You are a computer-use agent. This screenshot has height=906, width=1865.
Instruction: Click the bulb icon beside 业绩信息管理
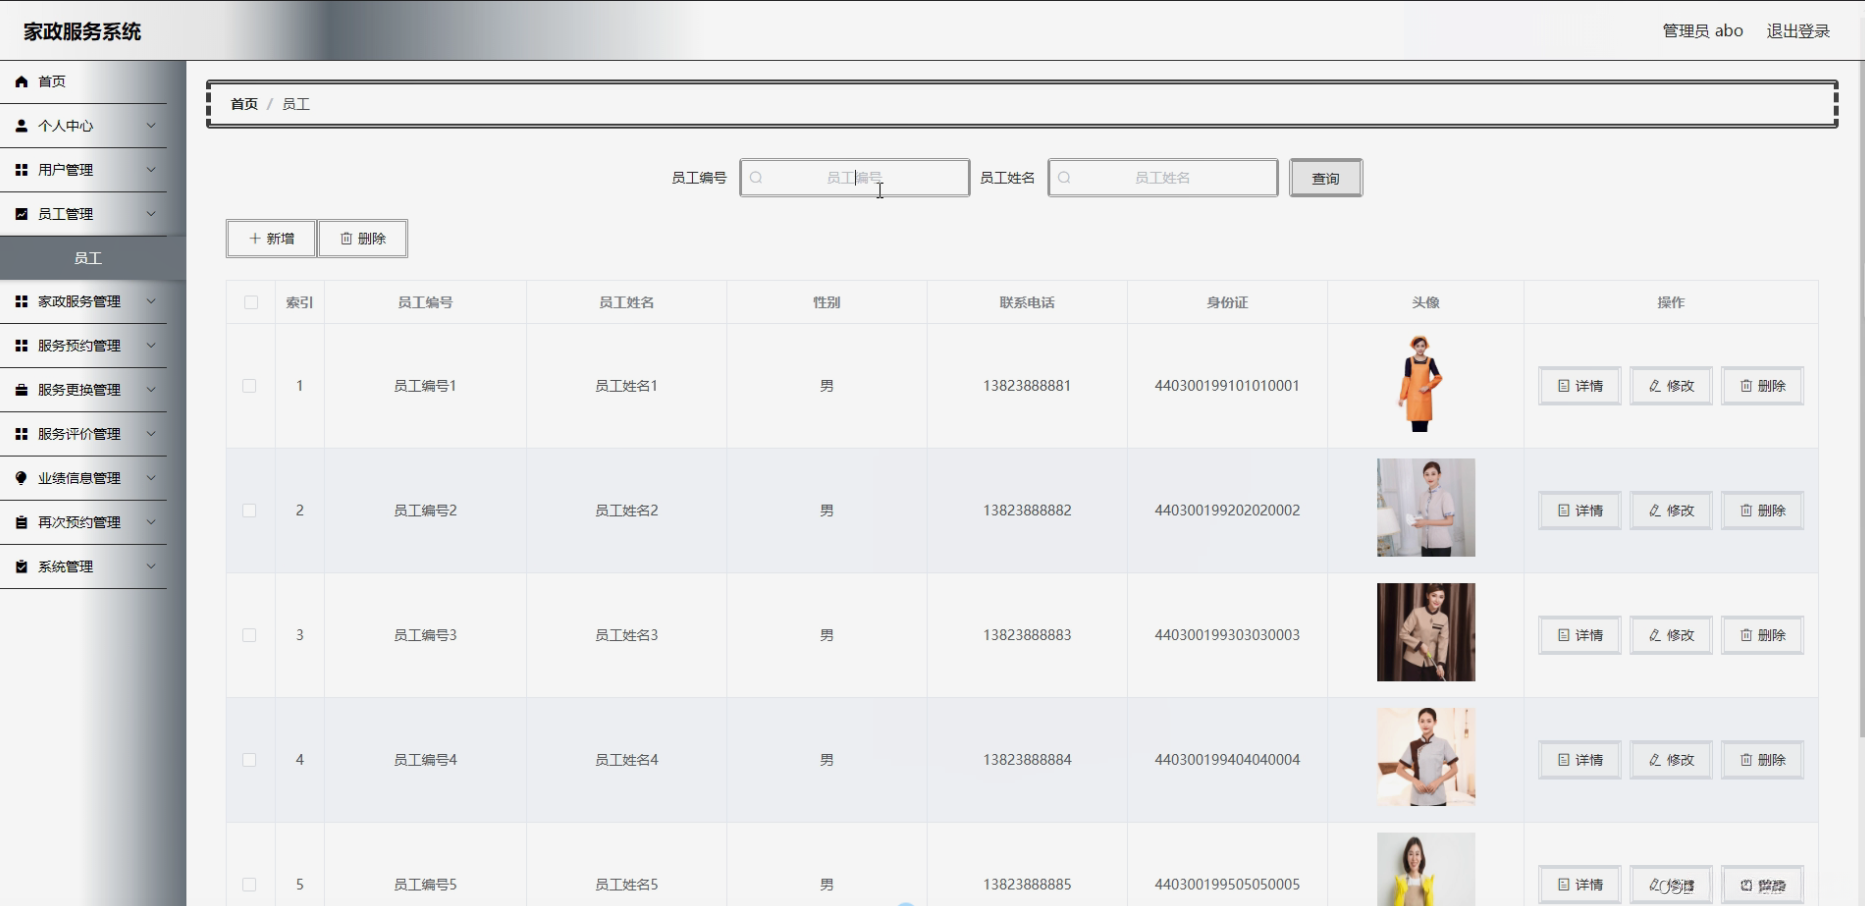pyautogui.click(x=21, y=478)
